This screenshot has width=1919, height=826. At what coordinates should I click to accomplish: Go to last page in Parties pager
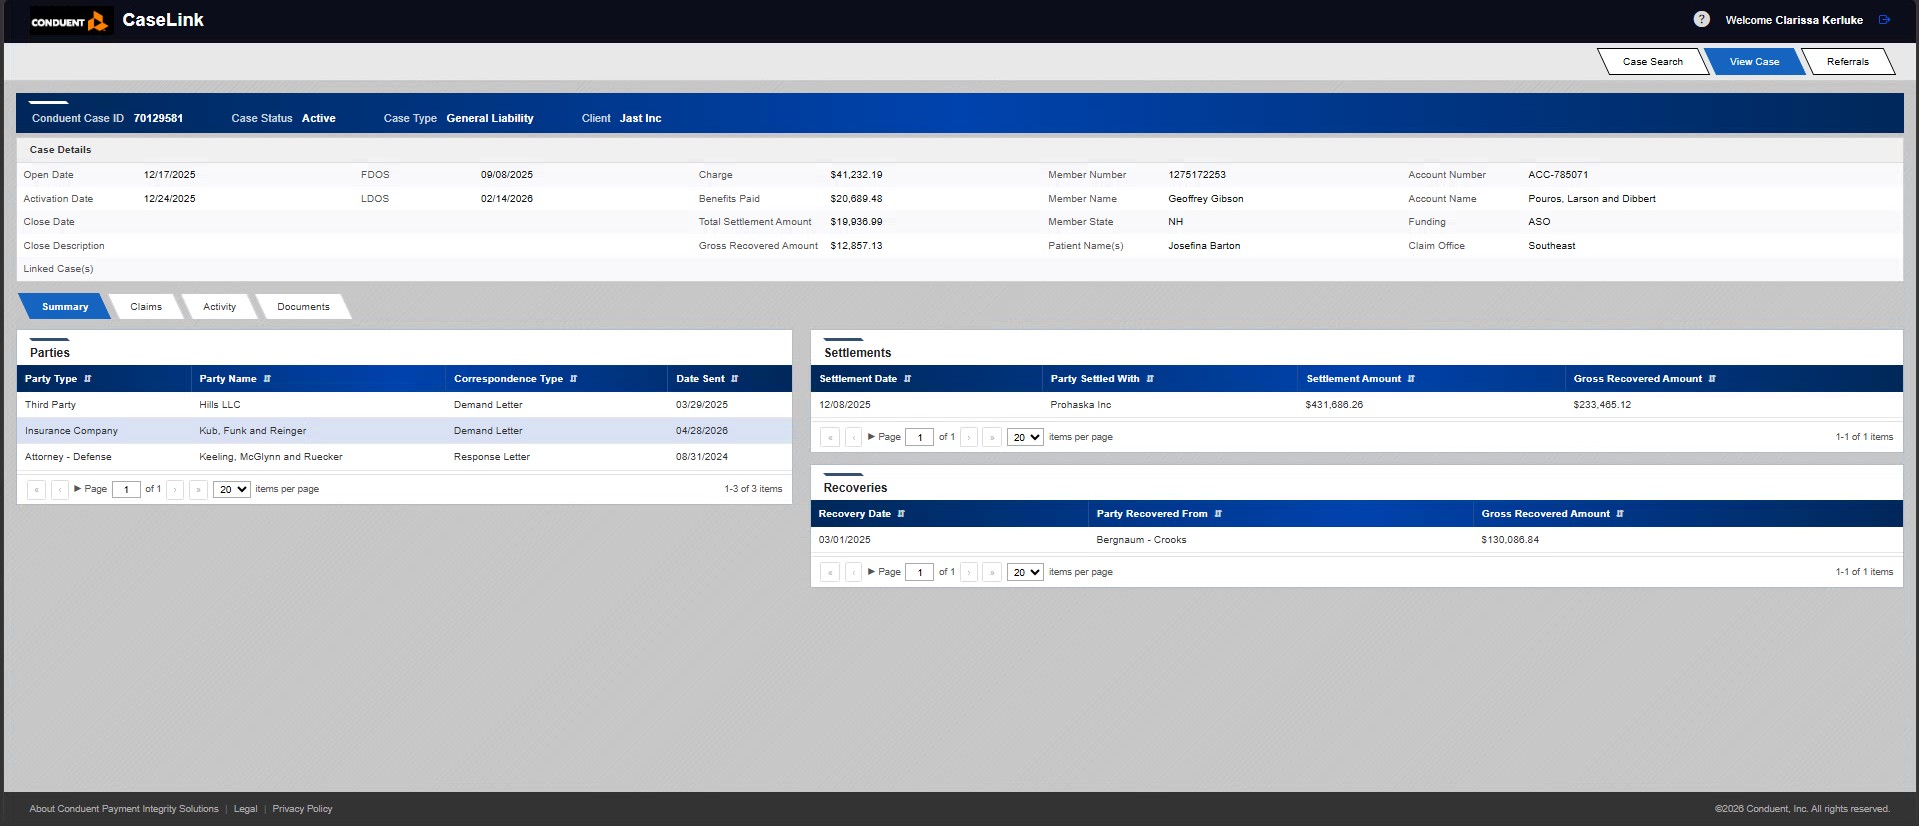198,490
